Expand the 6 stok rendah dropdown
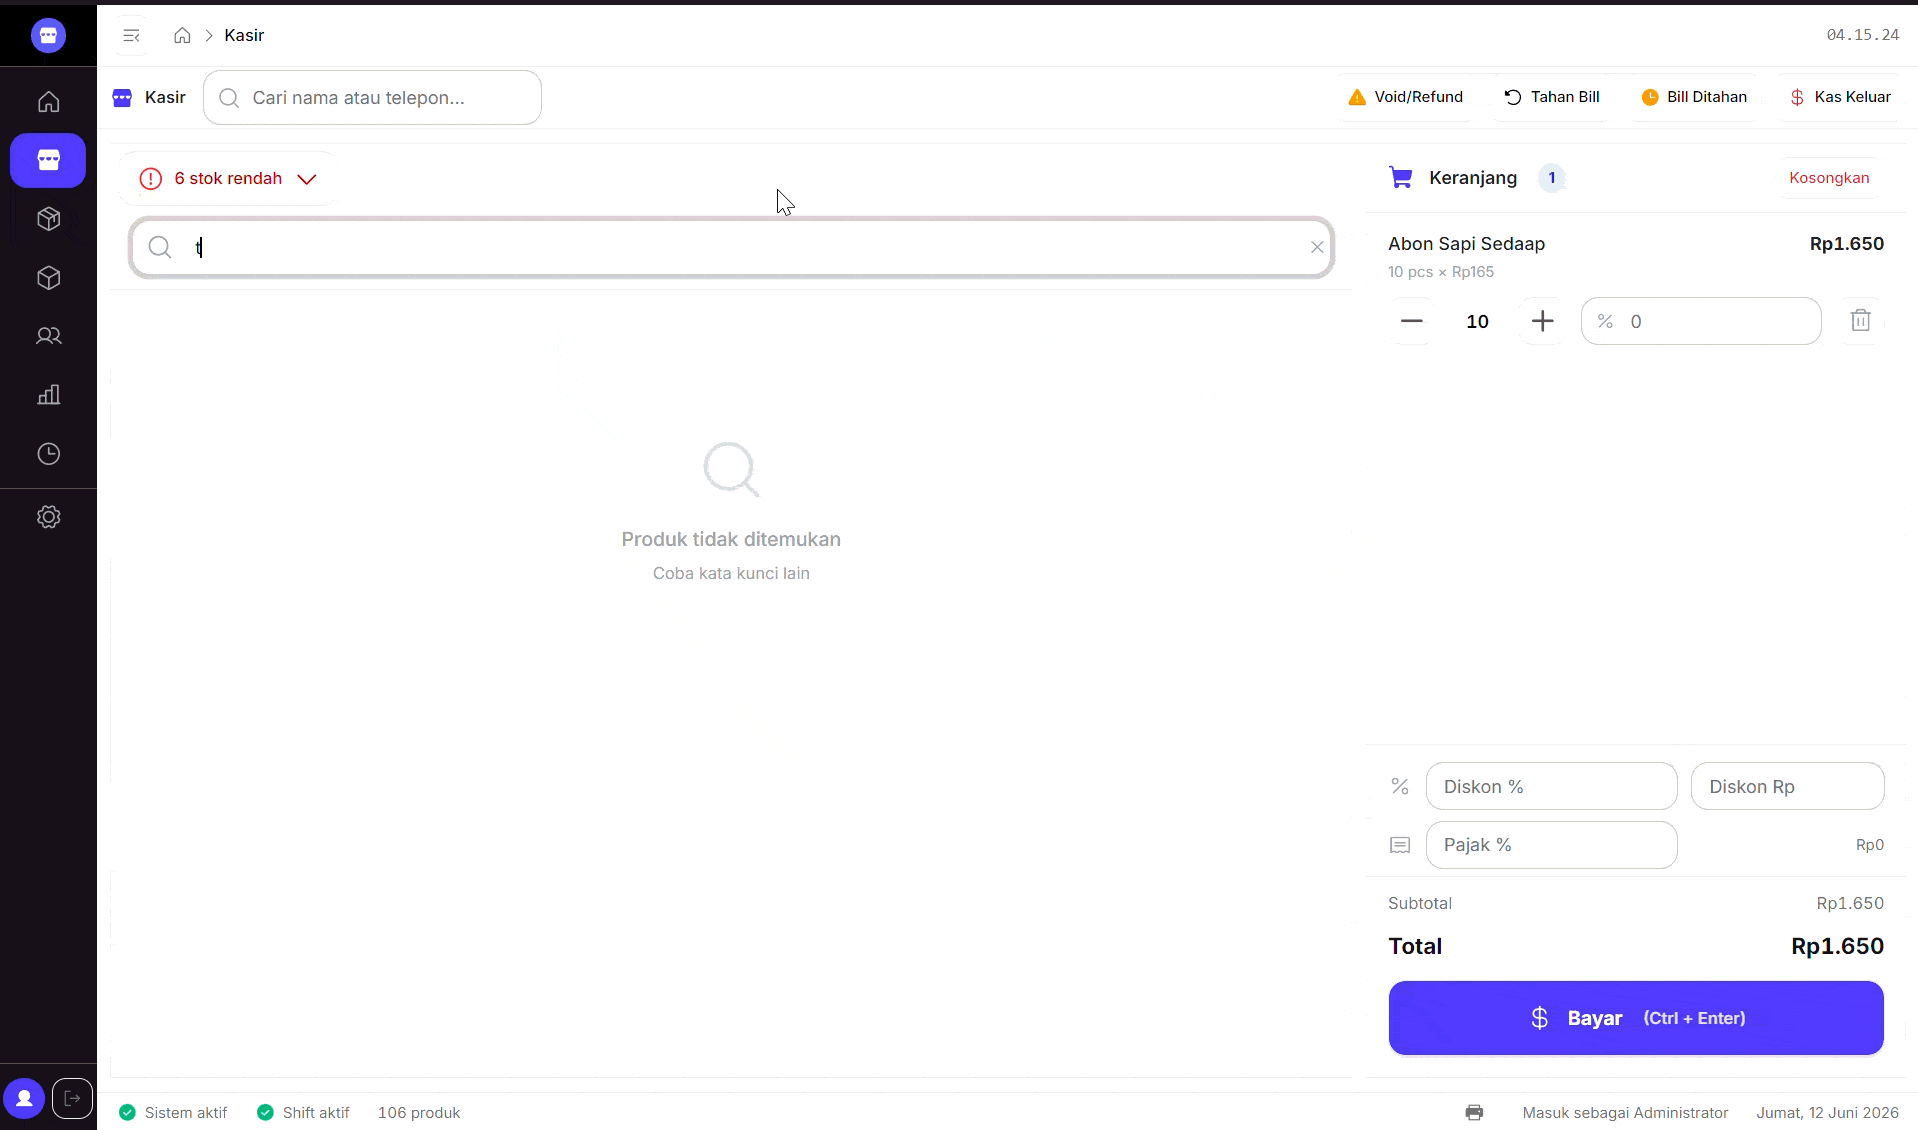This screenshot has width=1918, height=1130. click(228, 178)
